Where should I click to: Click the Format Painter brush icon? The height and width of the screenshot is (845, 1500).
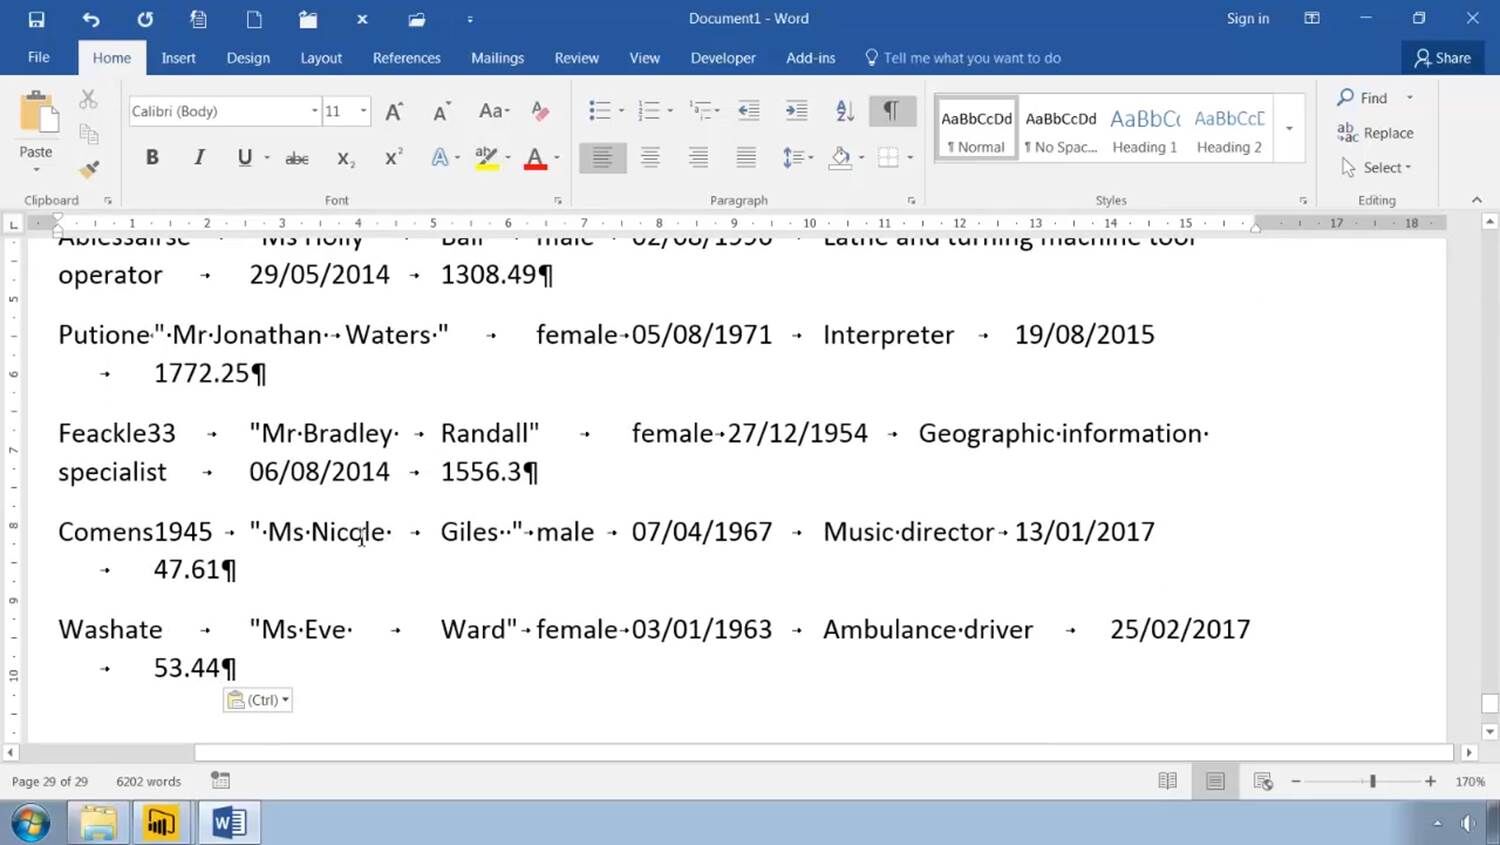point(89,170)
